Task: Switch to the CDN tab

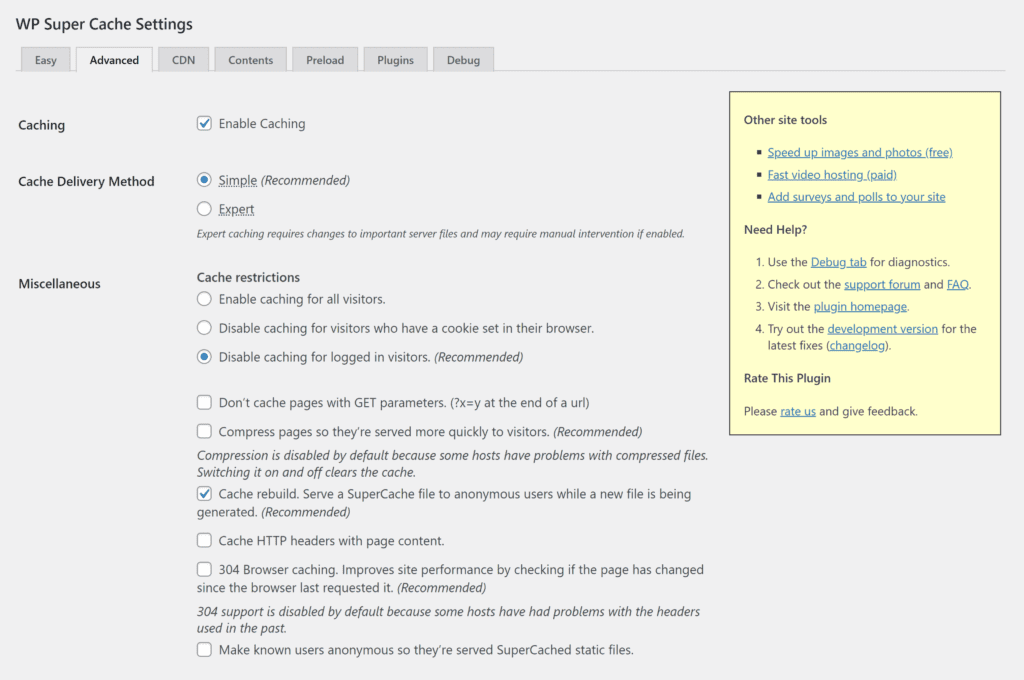Action: coord(184,59)
